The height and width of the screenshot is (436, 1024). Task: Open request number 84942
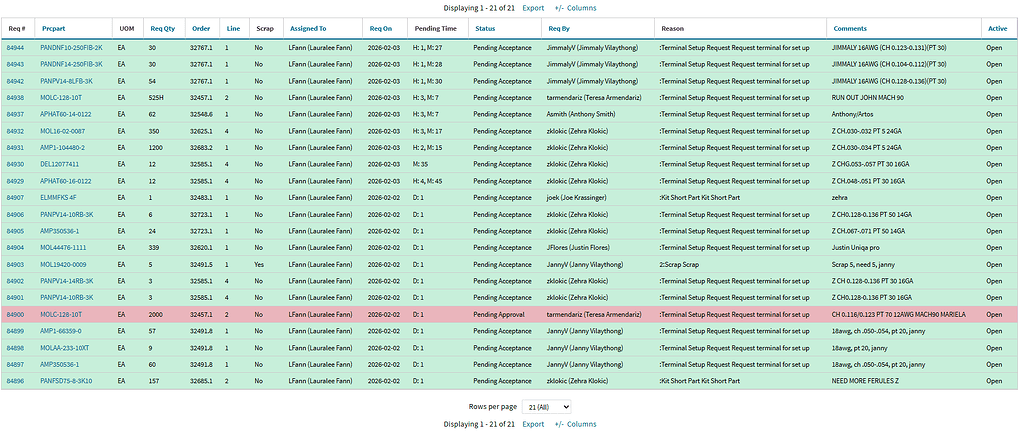coord(16,81)
